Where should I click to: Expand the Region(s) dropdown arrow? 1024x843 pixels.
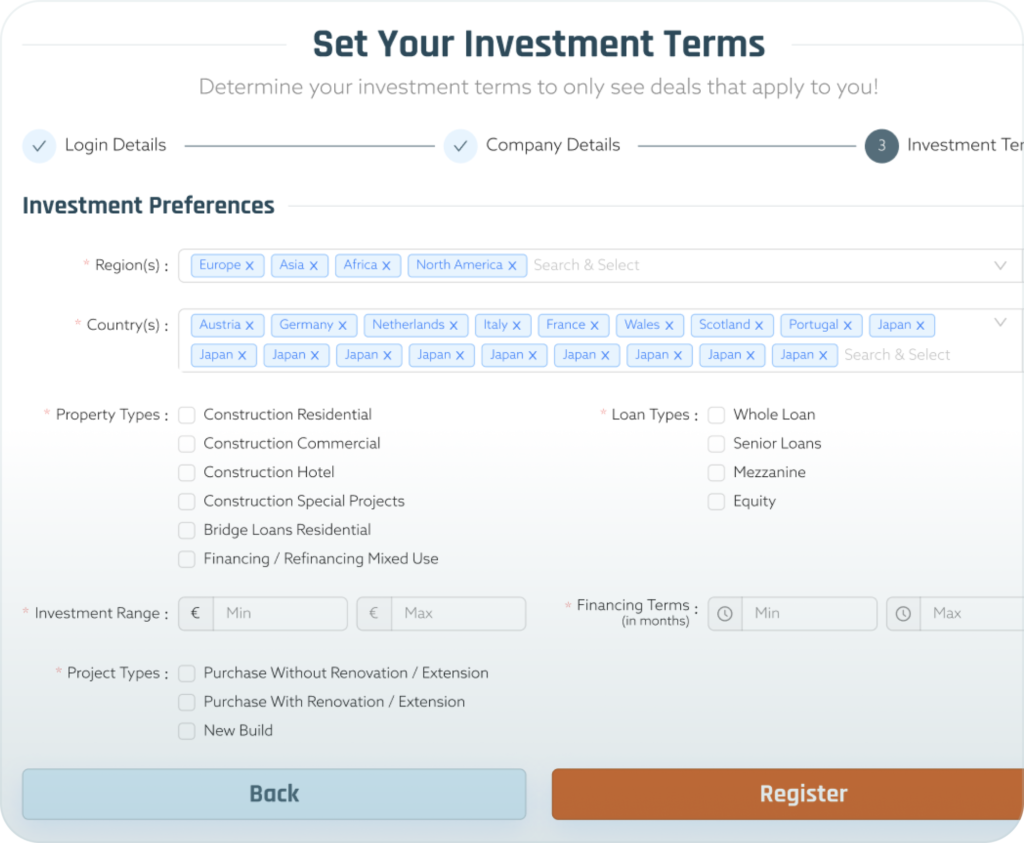[x=1000, y=266]
